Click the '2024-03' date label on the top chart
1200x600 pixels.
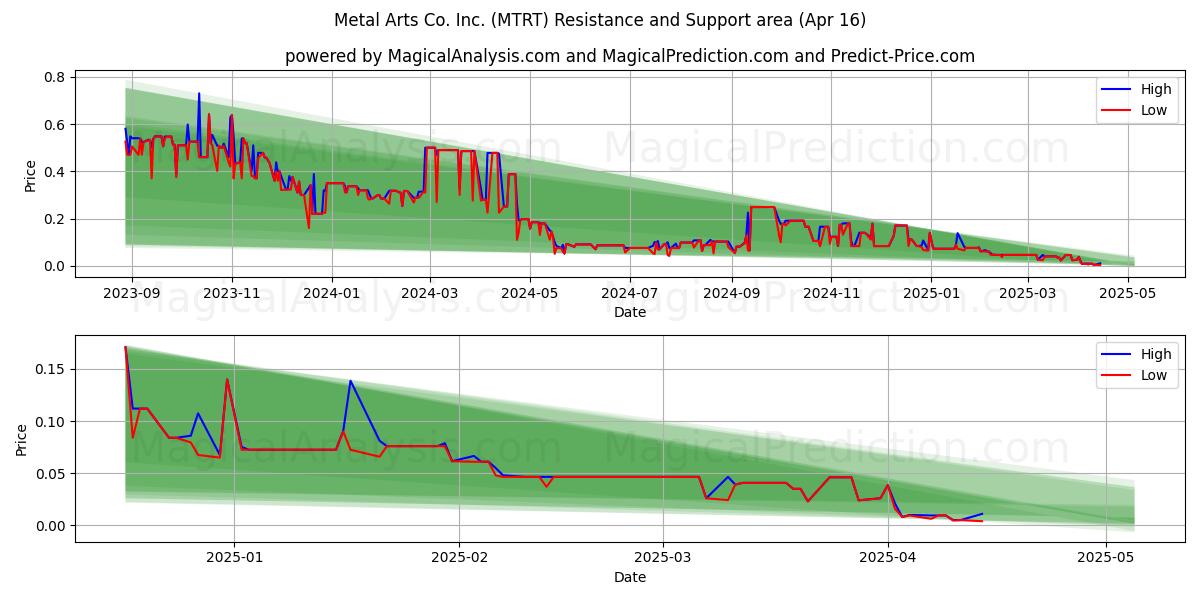[x=430, y=293]
